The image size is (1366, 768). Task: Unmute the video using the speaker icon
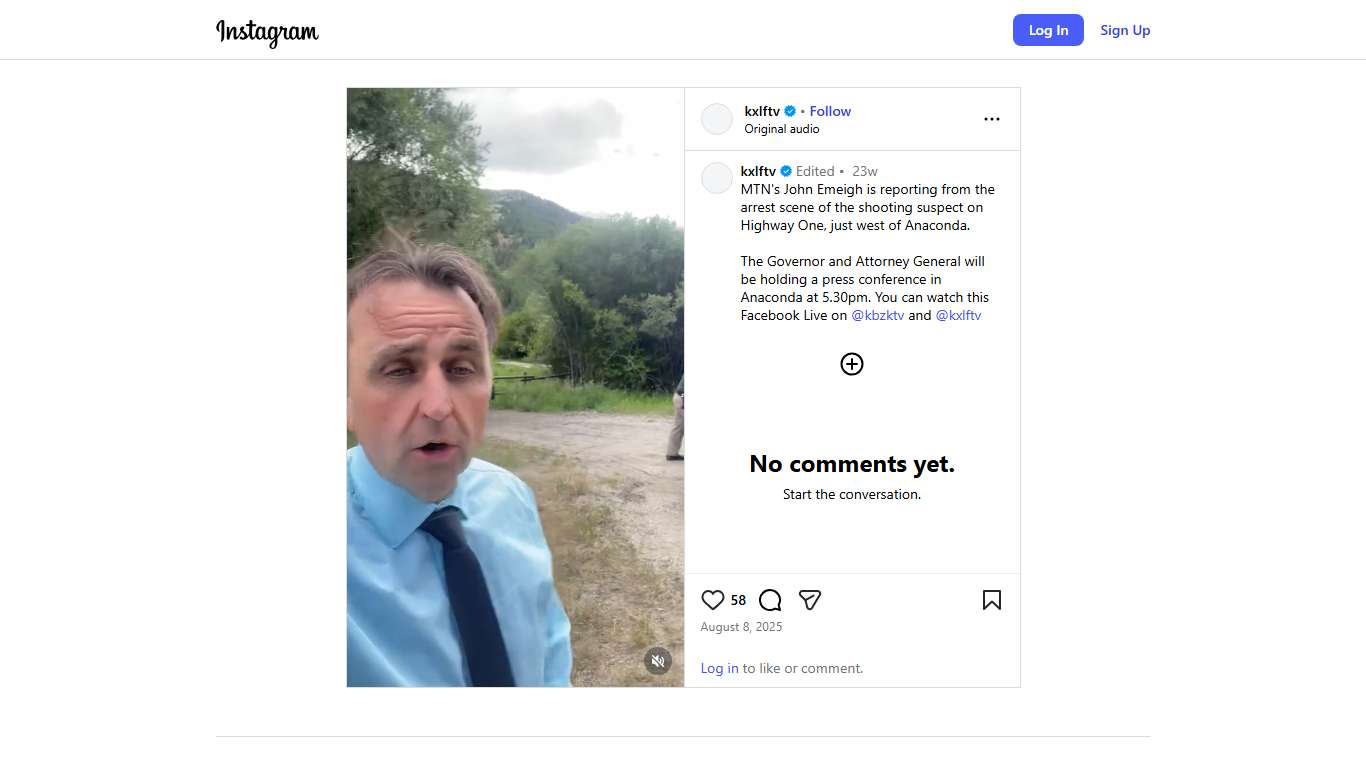pos(657,661)
